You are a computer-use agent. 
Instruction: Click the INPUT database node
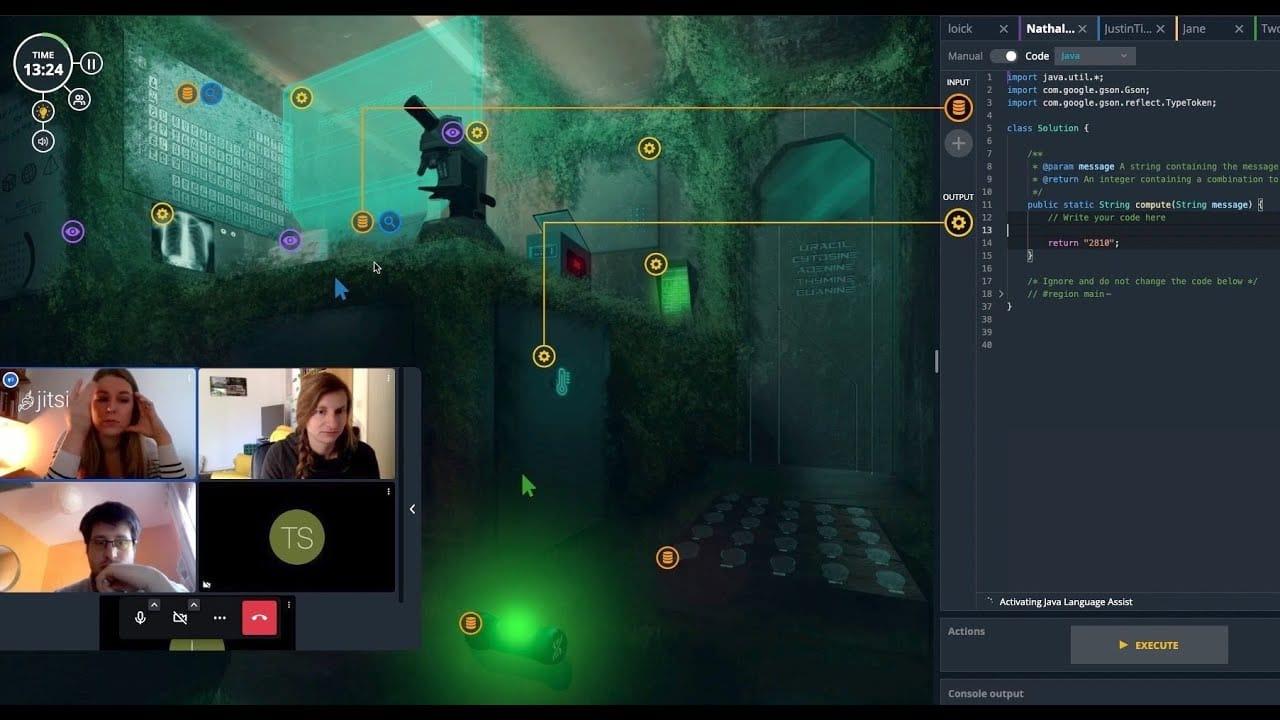(x=958, y=107)
